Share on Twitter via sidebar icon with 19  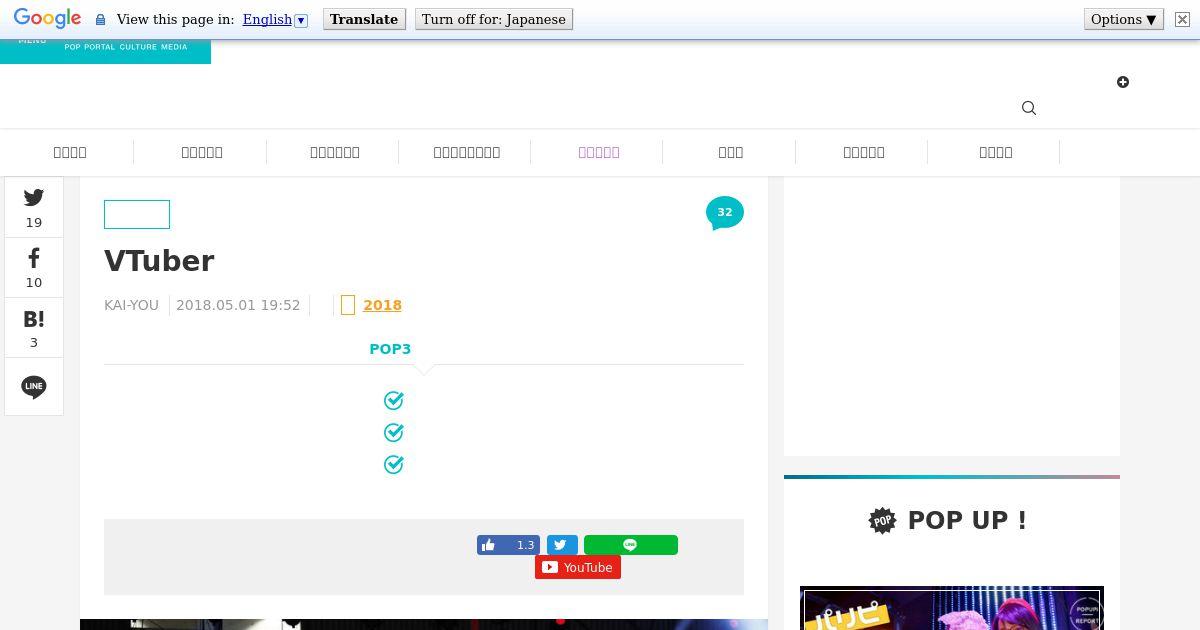coord(34,208)
